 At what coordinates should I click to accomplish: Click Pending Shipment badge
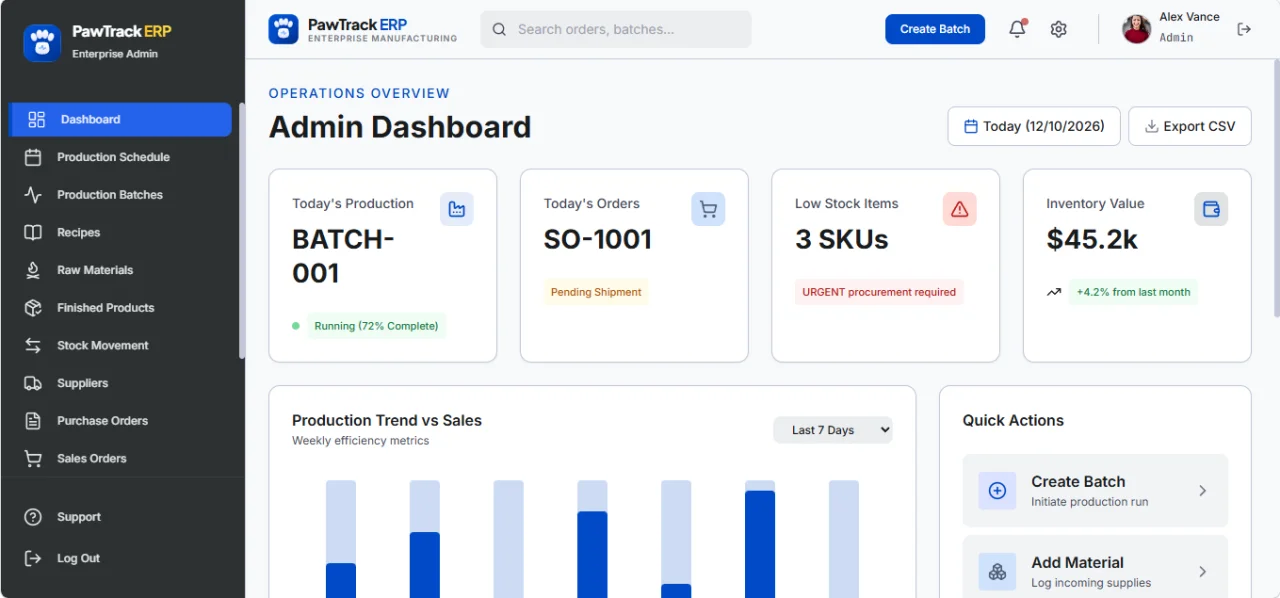click(596, 292)
